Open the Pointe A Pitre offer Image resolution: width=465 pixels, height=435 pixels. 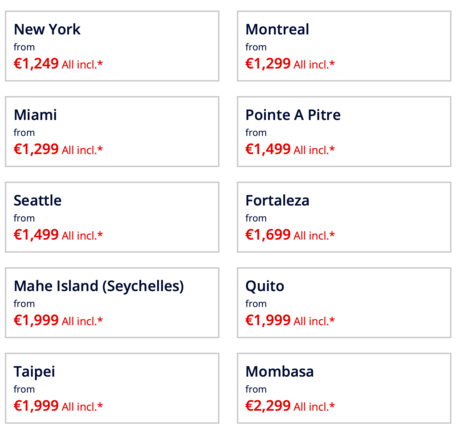coord(344,132)
